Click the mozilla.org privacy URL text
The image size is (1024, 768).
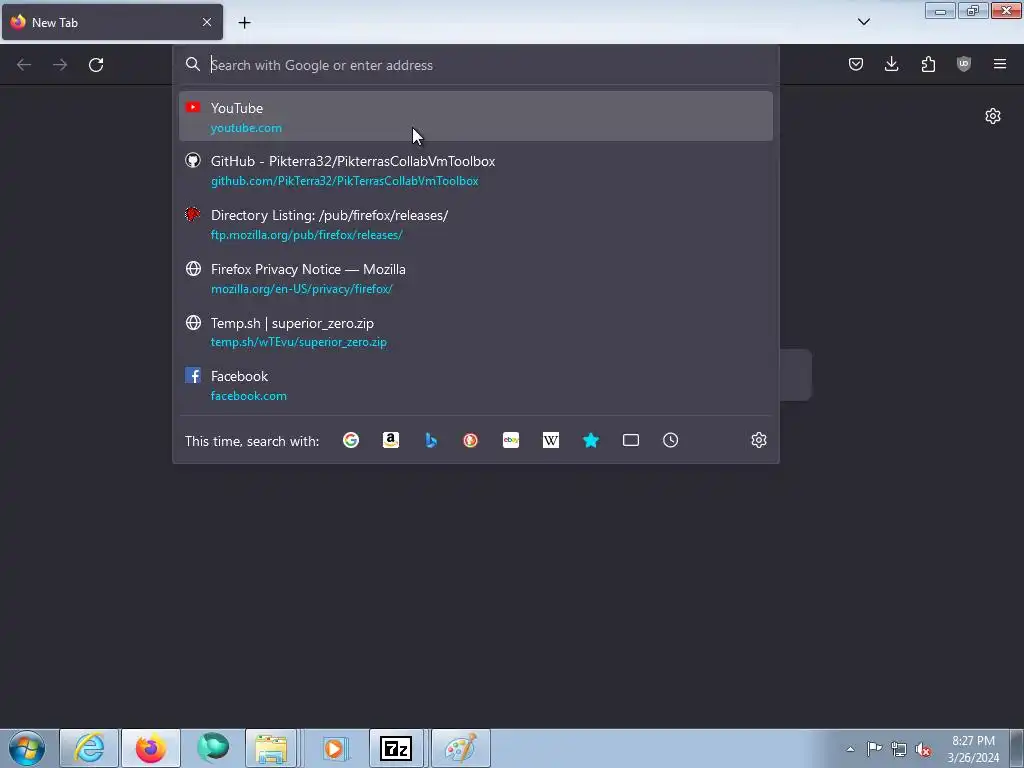click(301, 289)
